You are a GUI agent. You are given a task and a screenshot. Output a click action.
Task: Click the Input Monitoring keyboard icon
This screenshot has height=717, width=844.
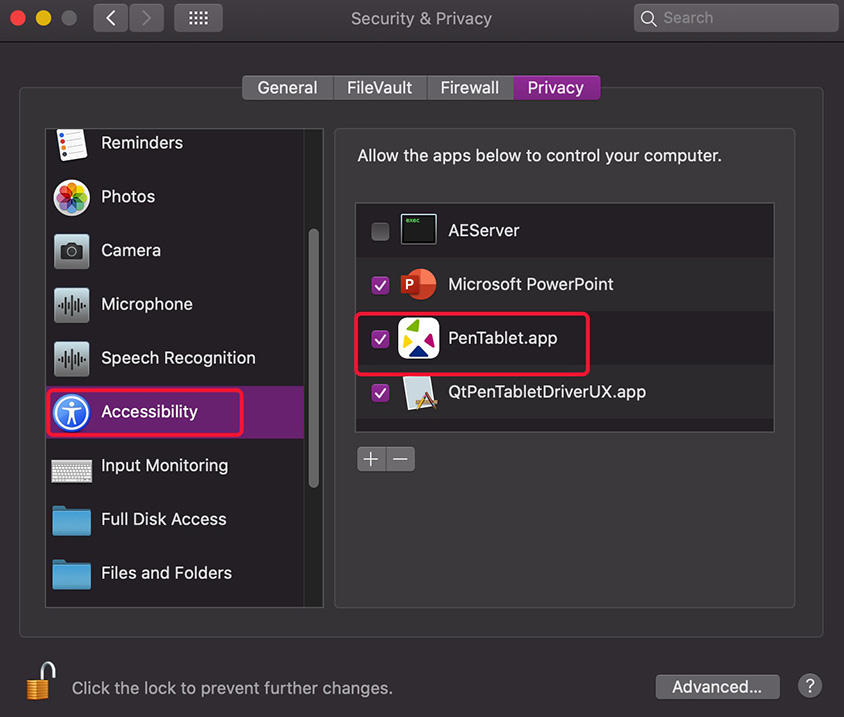point(72,471)
